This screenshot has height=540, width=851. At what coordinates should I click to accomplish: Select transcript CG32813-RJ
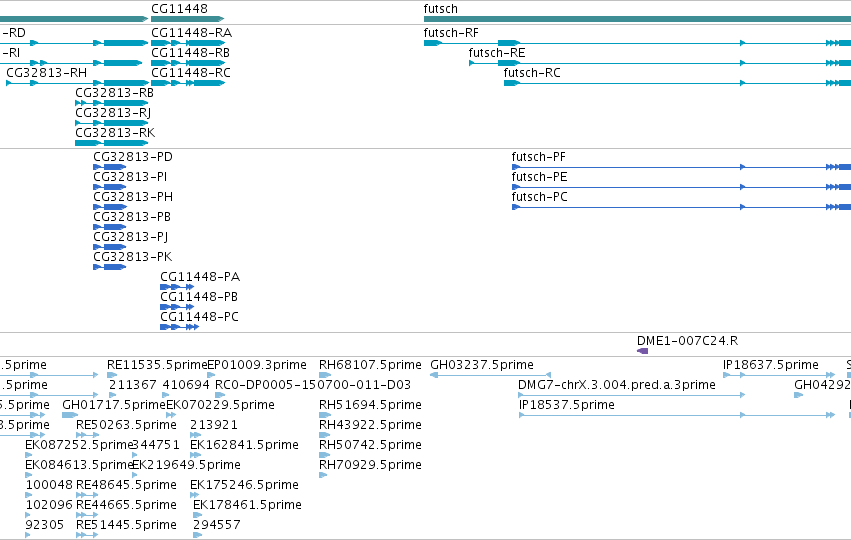[113, 113]
